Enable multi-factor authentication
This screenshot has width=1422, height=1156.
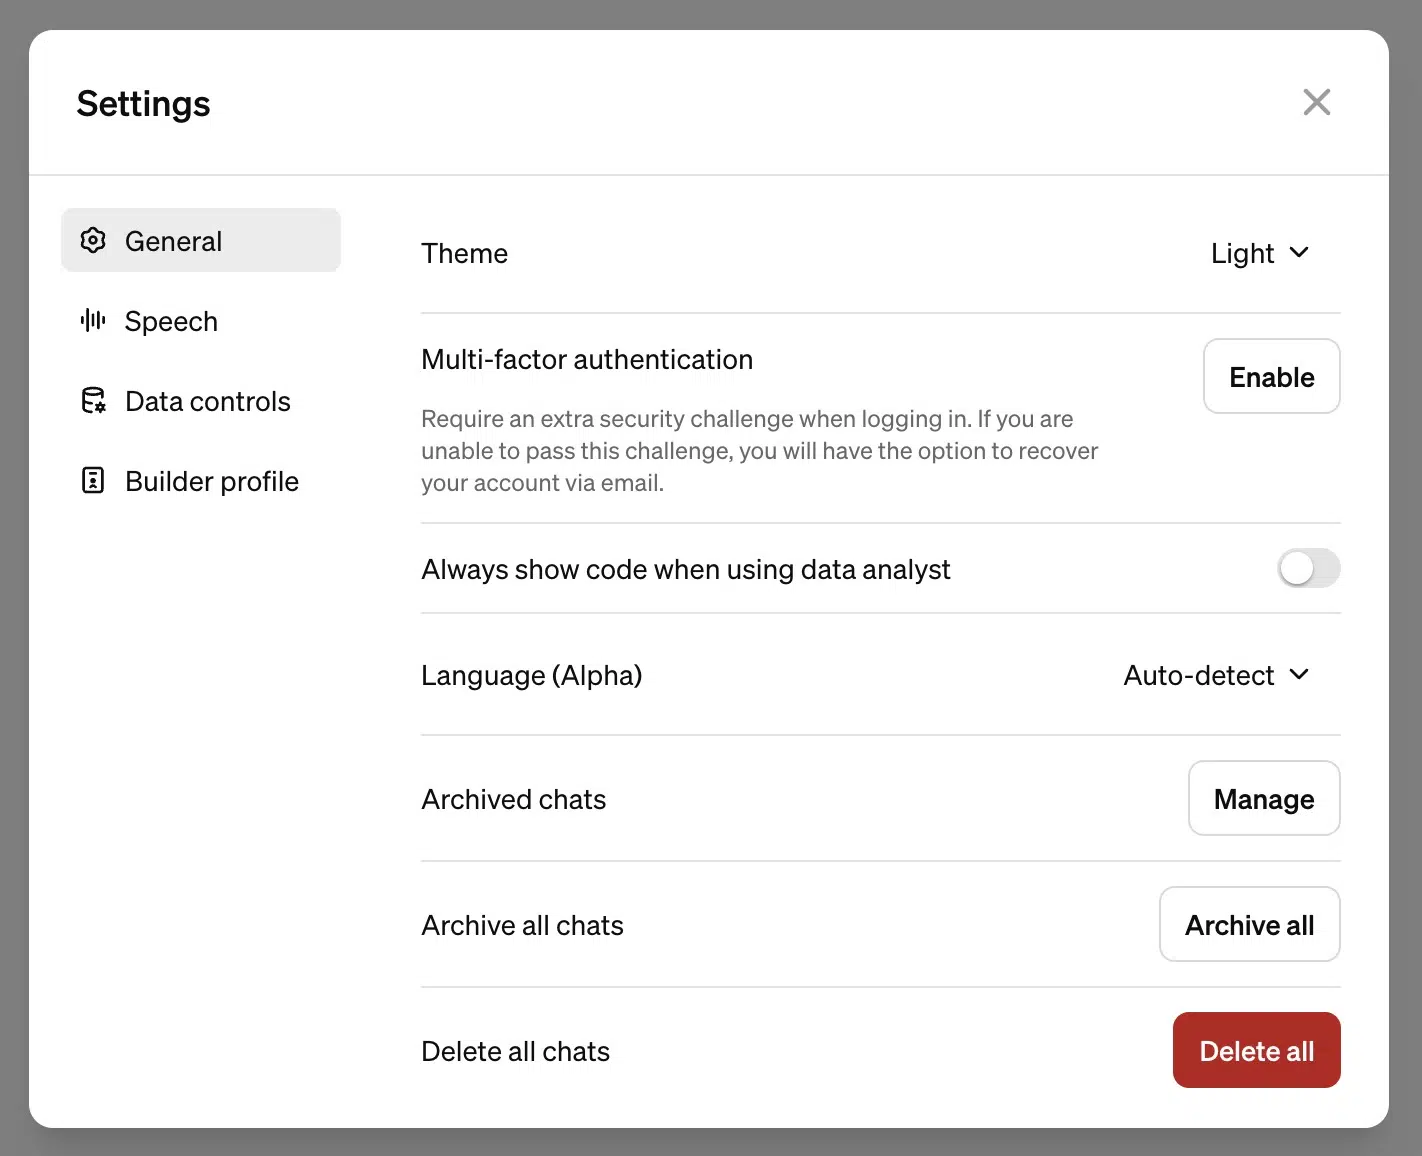1271,377
